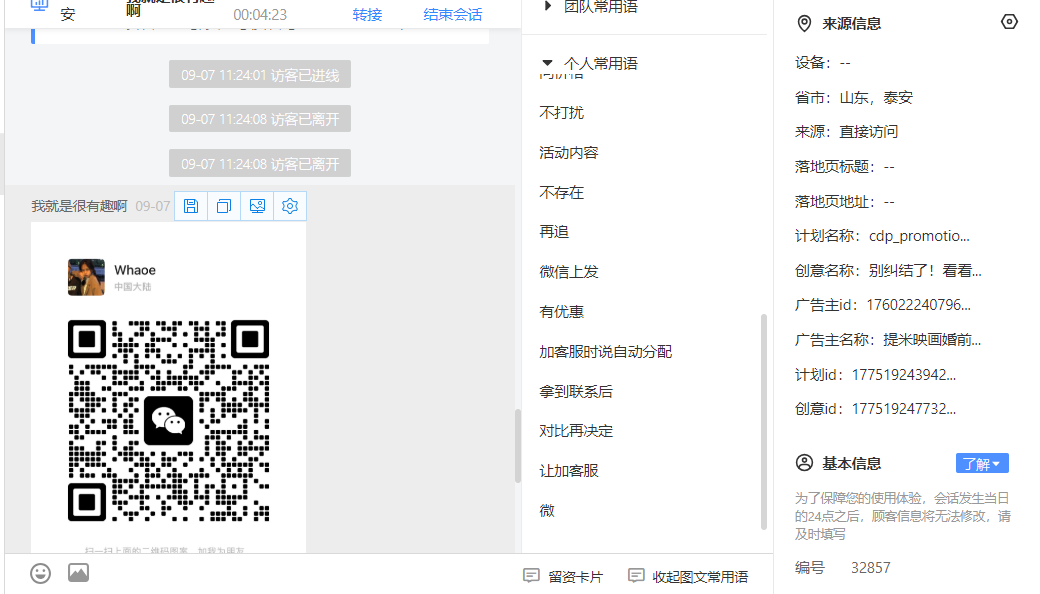The width and height of the screenshot is (1040, 594).
Task: Click the session timer 00:04:23
Action: [x=260, y=15]
